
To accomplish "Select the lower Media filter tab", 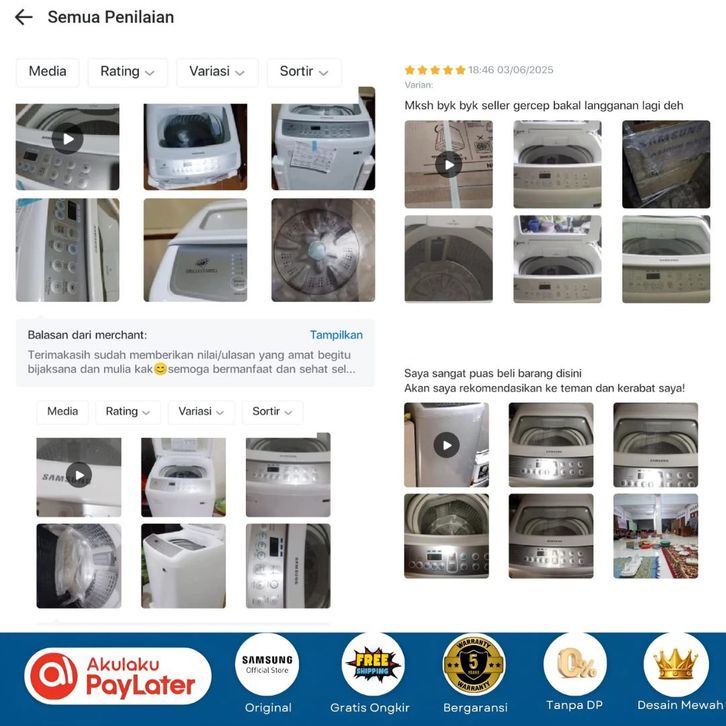I will [63, 412].
